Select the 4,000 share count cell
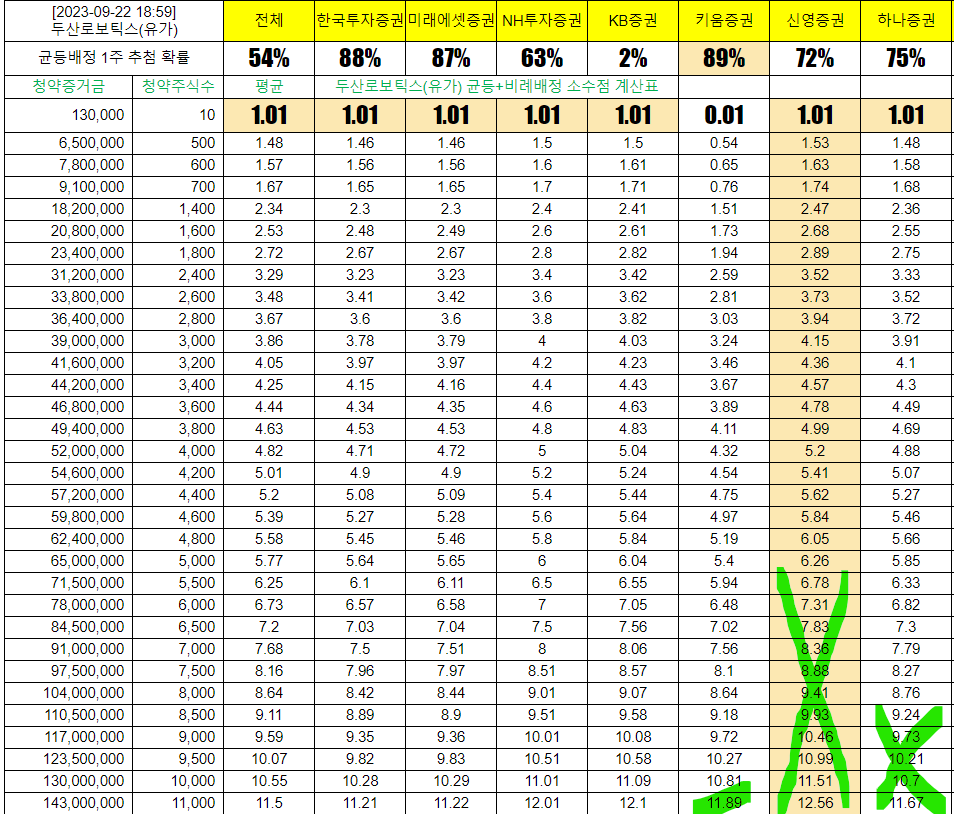This screenshot has width=954, height=821. (x=178, y=451)
